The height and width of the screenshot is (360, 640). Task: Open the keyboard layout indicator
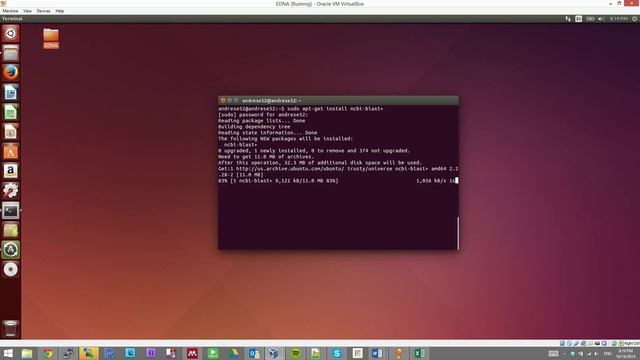point(578,19)
